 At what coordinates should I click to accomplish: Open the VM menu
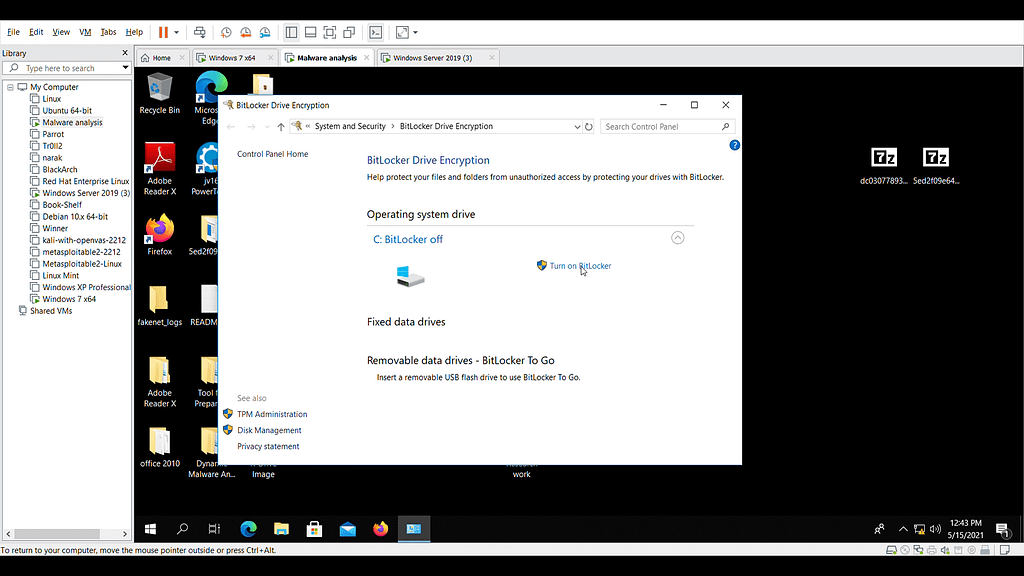85,32
